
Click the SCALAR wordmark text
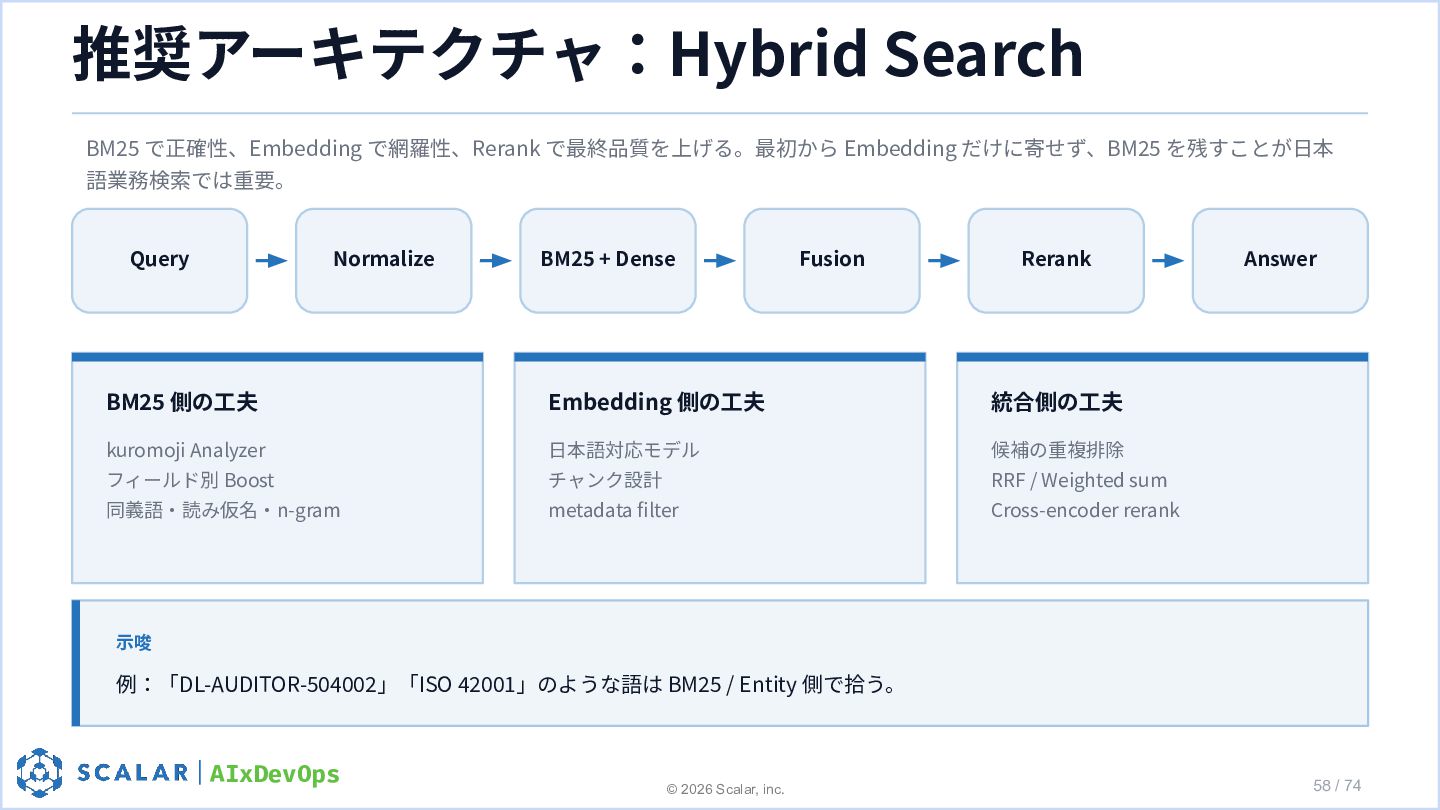[133, 772]
